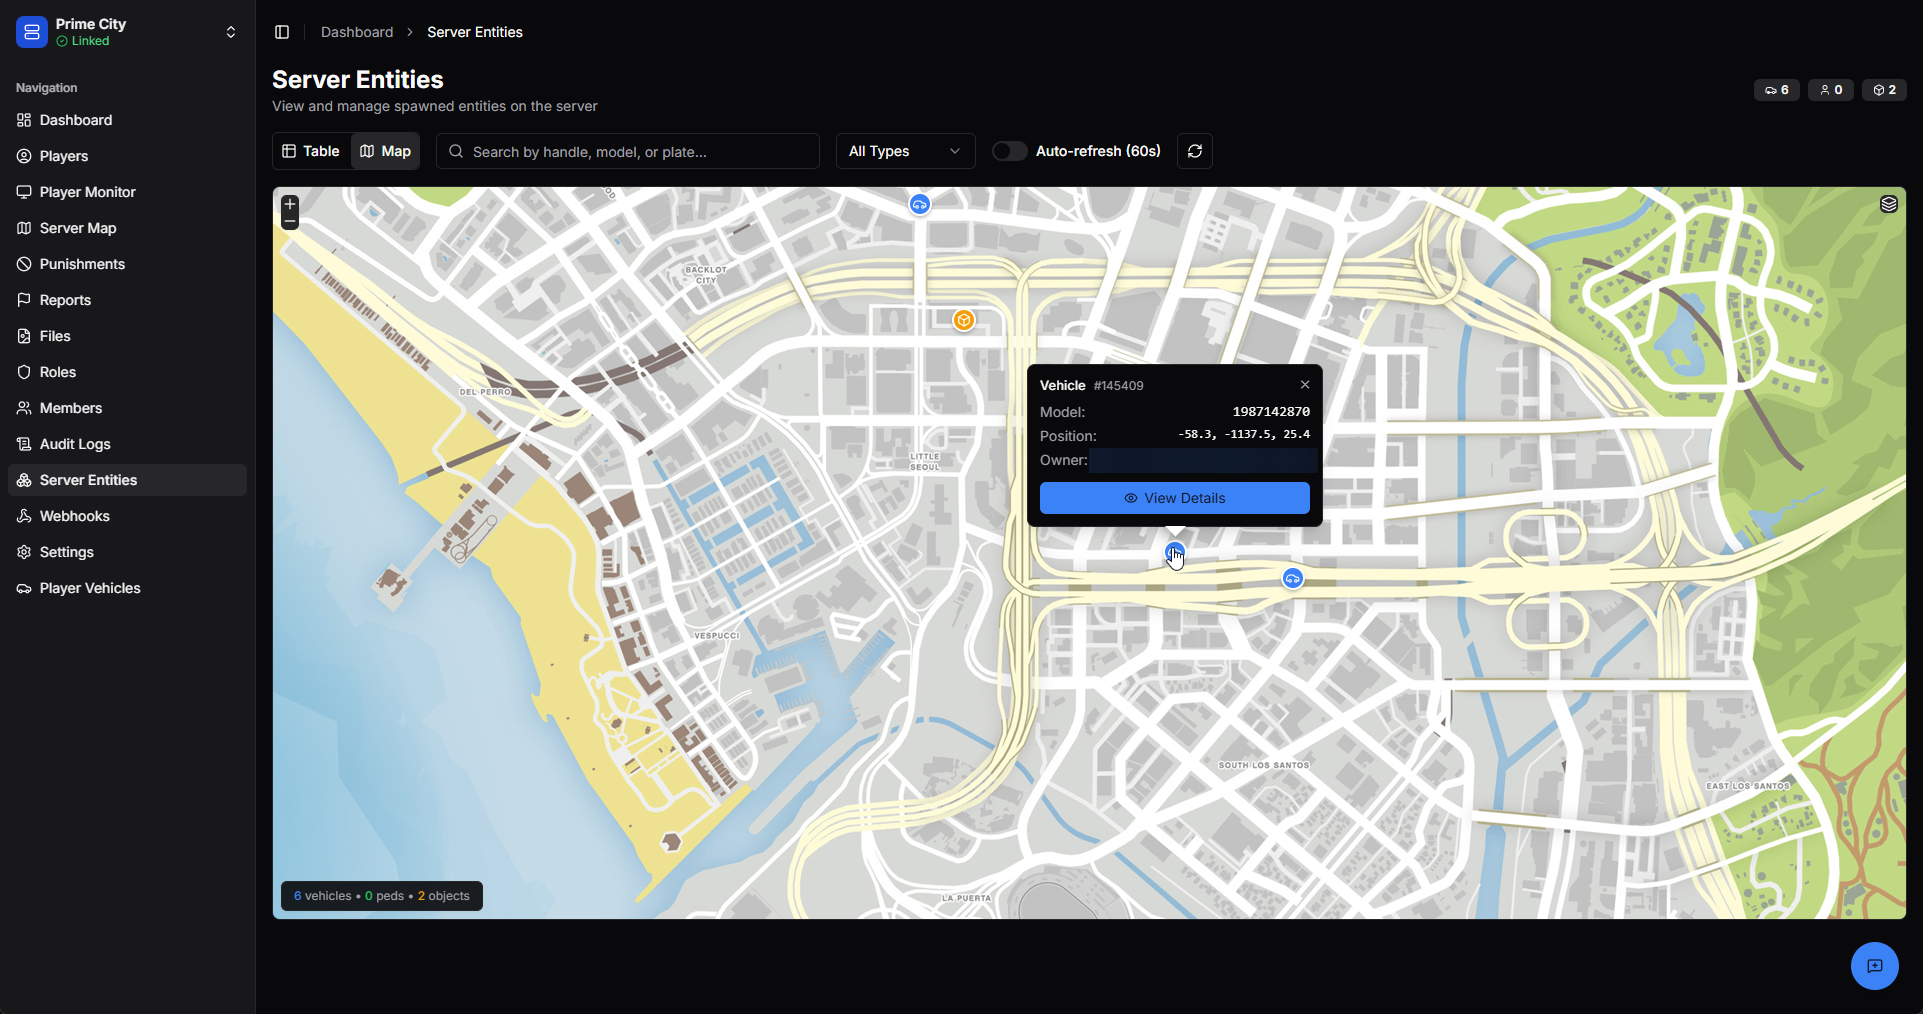The width and height of the screenshot is (1923, 1014).
Task: Click the Dashboard breadcrumb link
Action: click(357, 32)
